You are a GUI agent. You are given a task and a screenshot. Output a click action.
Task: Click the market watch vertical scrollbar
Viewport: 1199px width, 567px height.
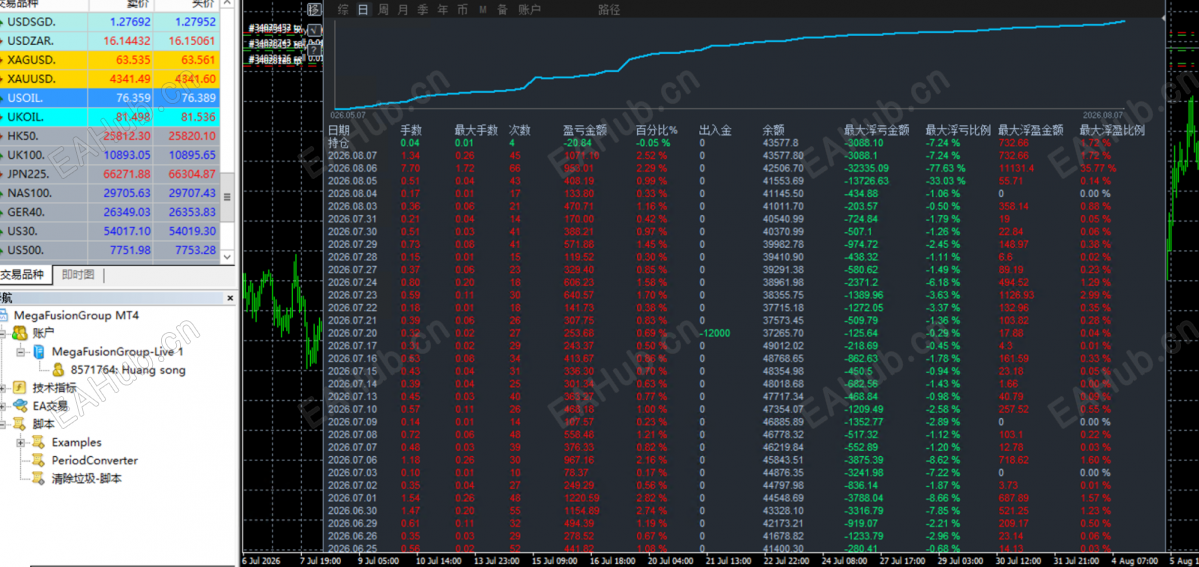[x=226, y=132]
